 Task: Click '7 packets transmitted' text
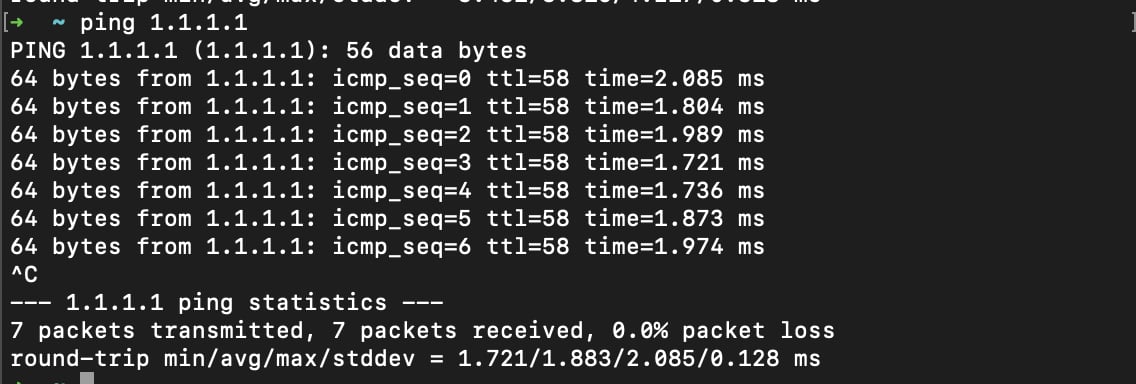(x=156, y=331)
